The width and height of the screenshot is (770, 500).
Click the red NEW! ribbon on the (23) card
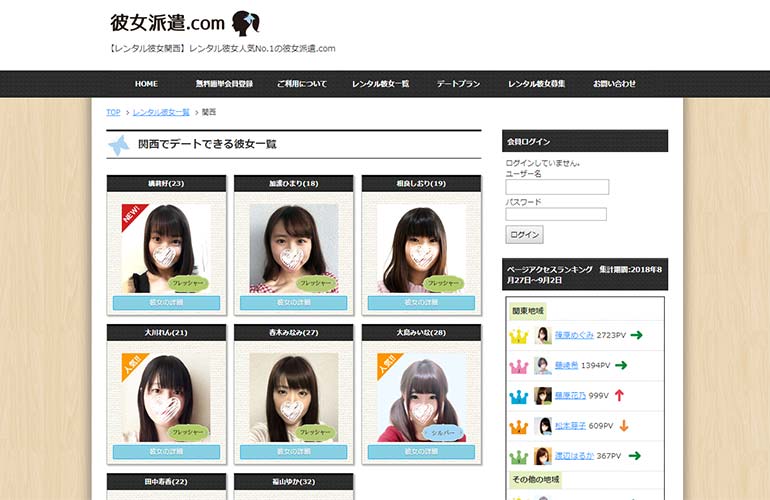pos(132,215)
